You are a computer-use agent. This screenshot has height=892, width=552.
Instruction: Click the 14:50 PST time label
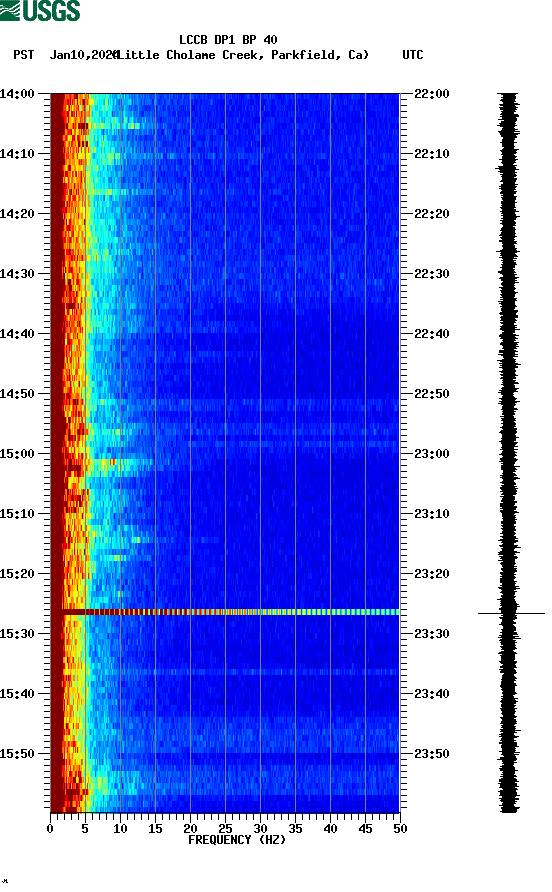pyautogui.click(x=17, y=394)
